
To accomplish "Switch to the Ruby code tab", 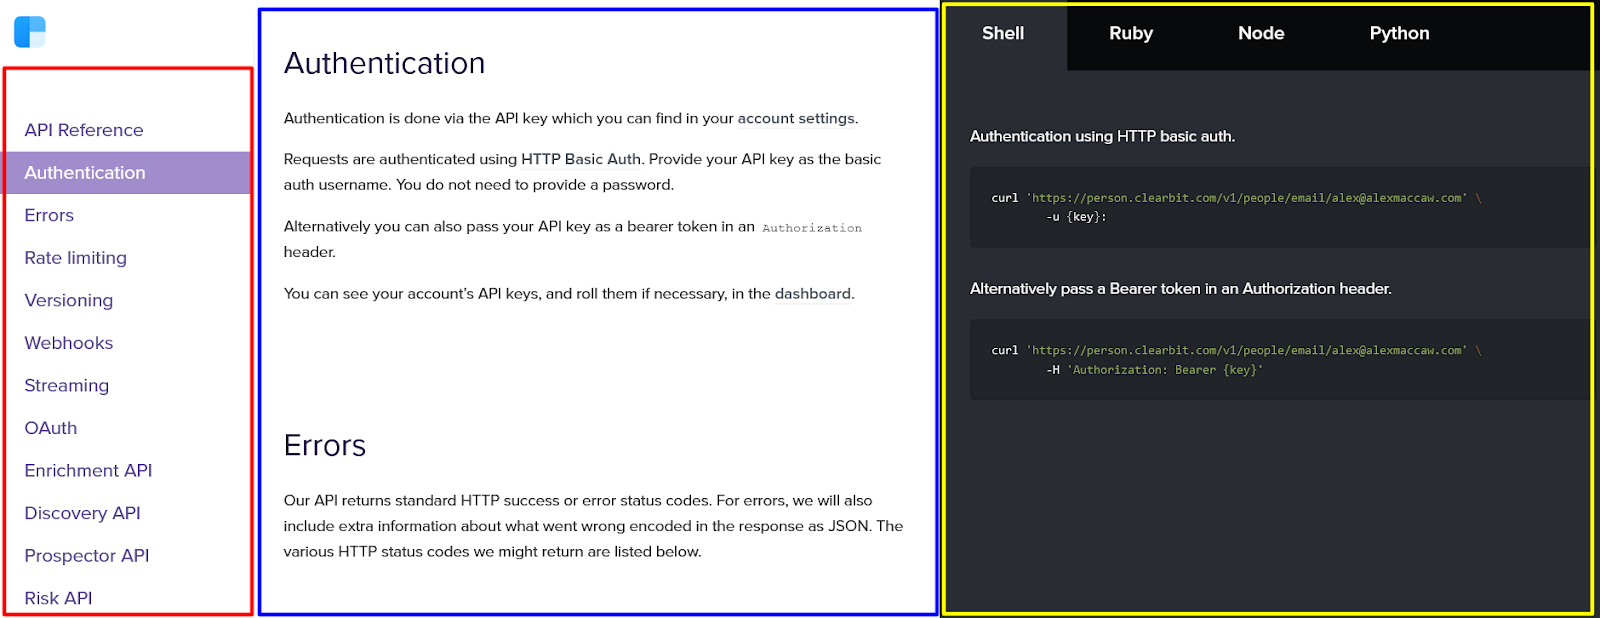I will pyautogui.click(x=1131, y=33).
